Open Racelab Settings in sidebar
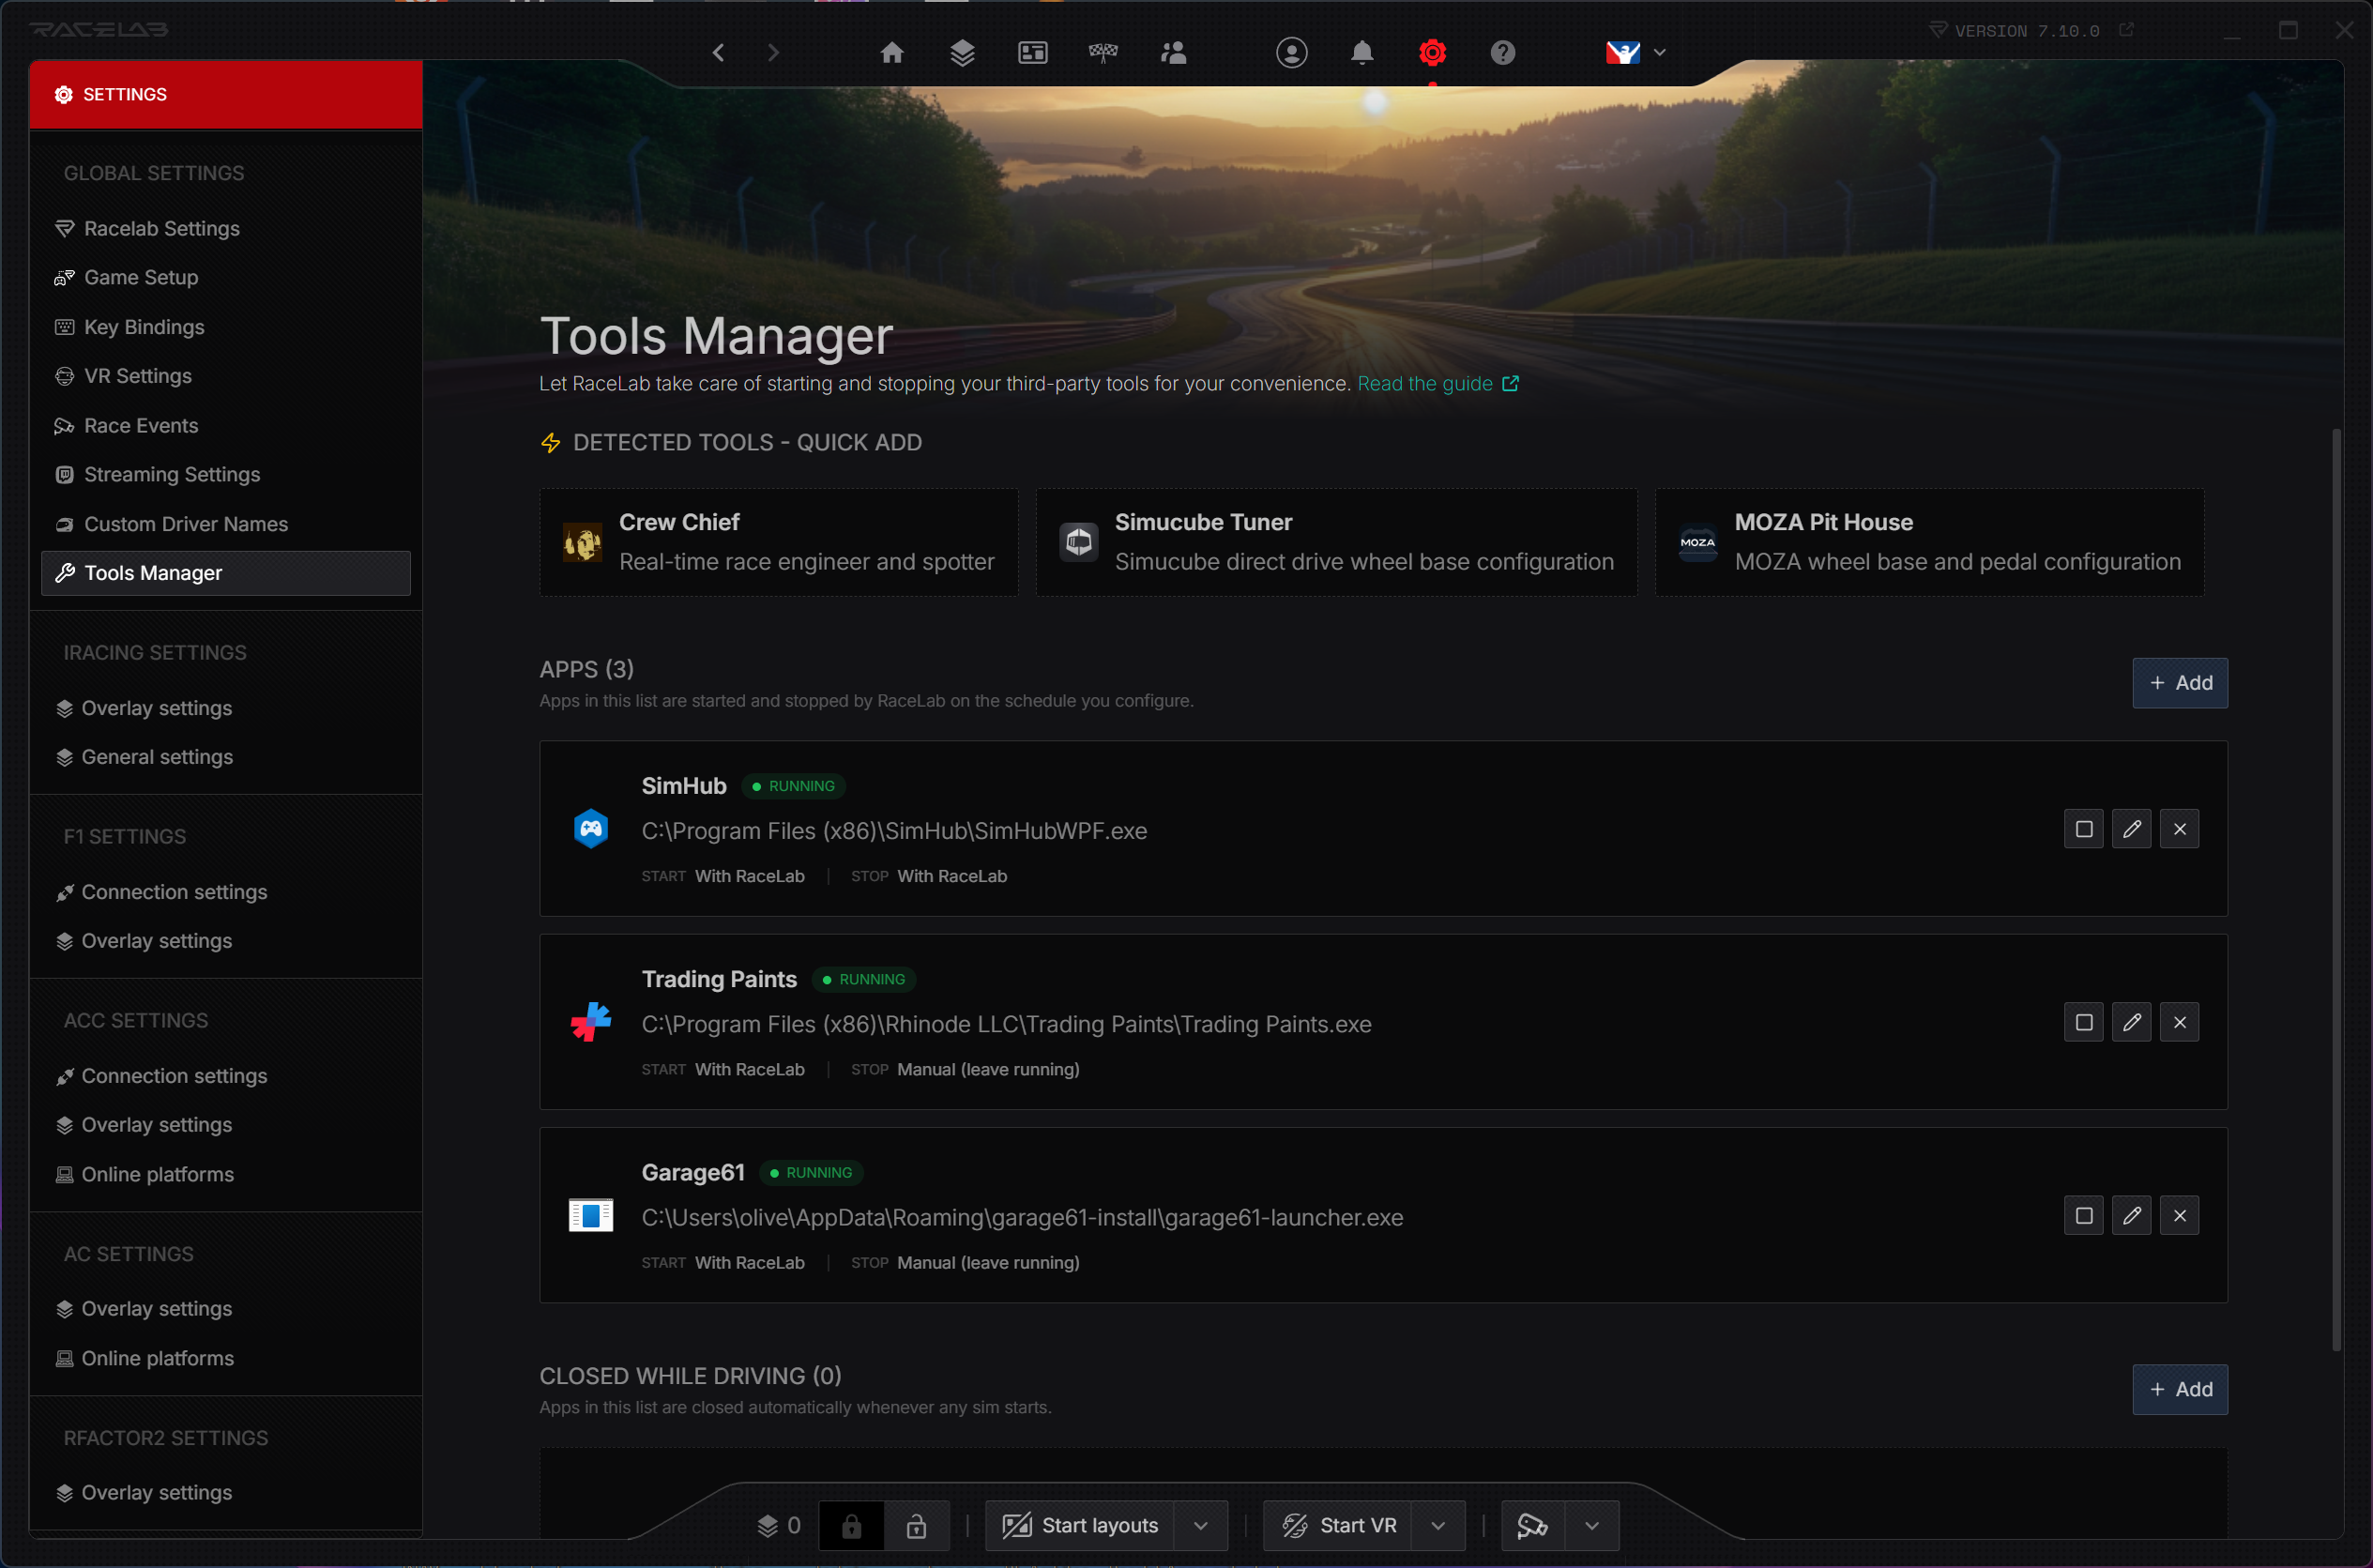 (226, 228)
